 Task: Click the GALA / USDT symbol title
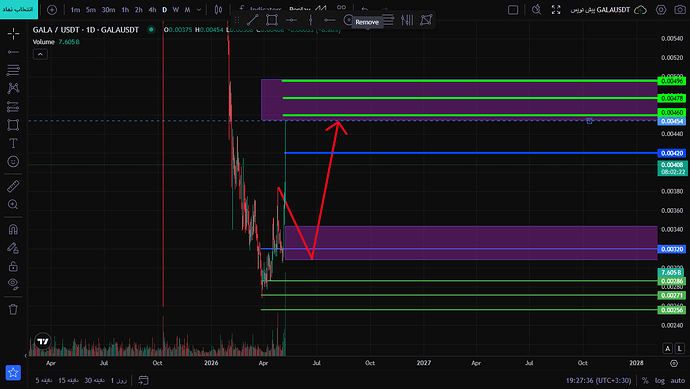click(x=86, y=30)
